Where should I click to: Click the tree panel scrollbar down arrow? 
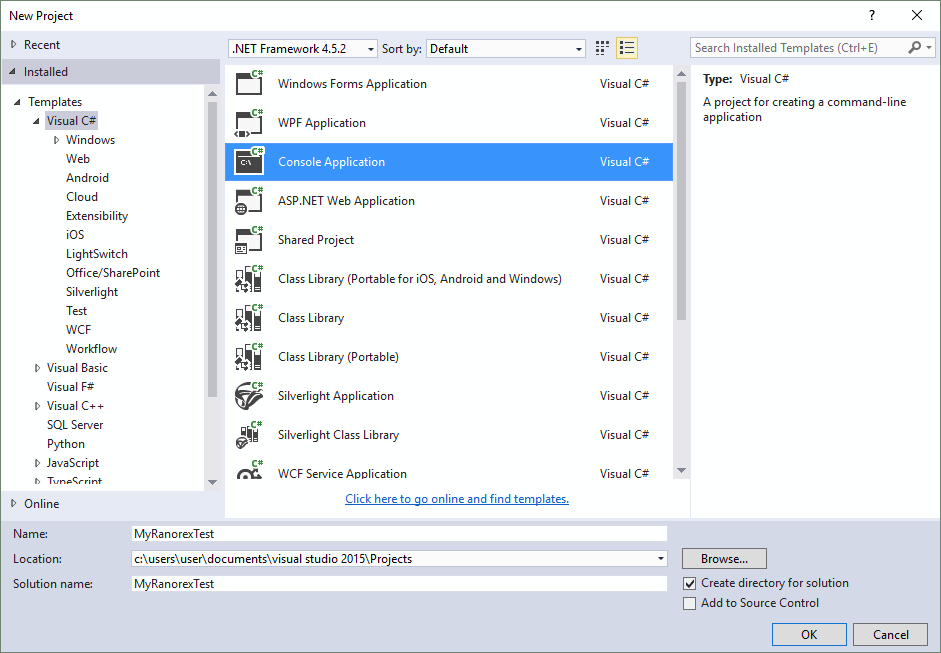click(x=212, y=482)
